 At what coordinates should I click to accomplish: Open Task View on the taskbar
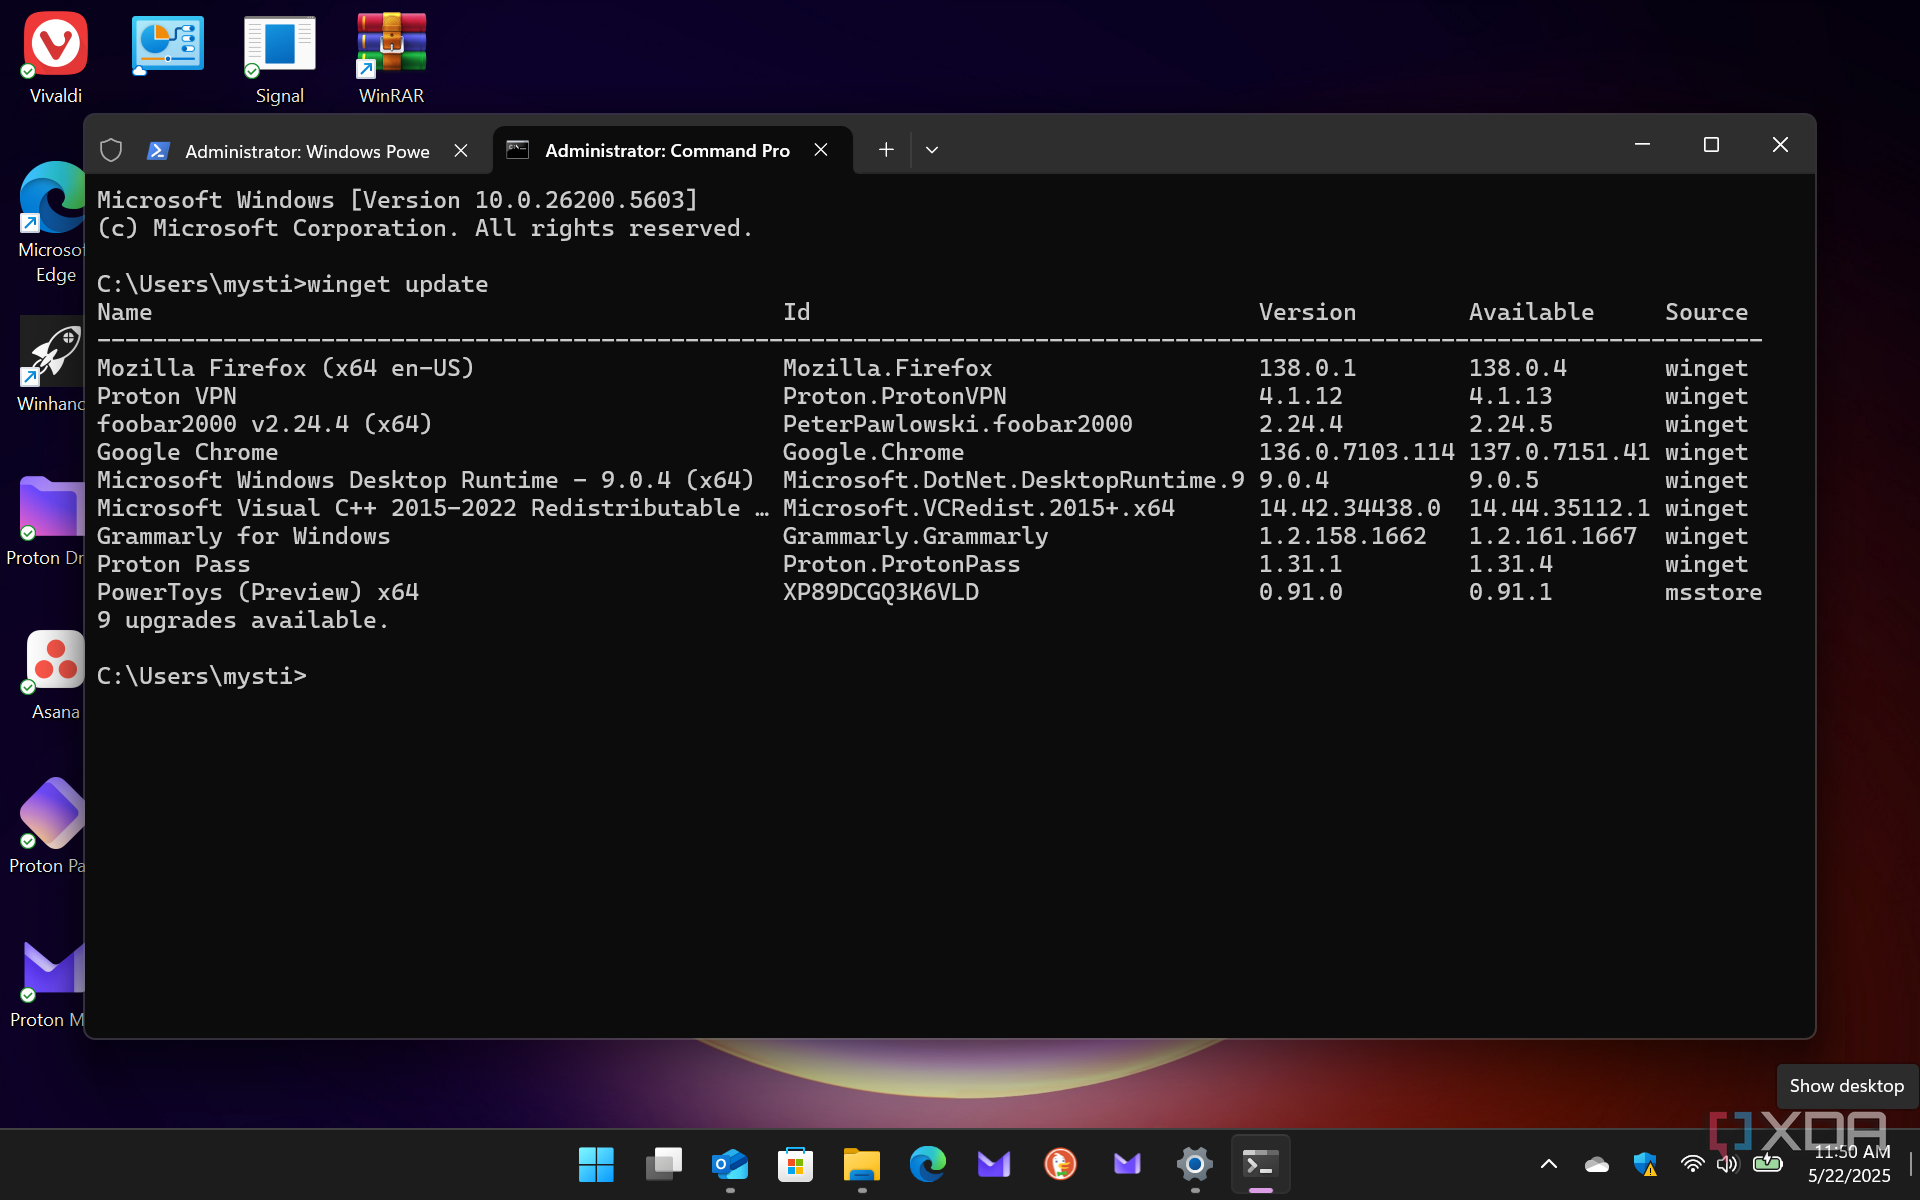663,1164
